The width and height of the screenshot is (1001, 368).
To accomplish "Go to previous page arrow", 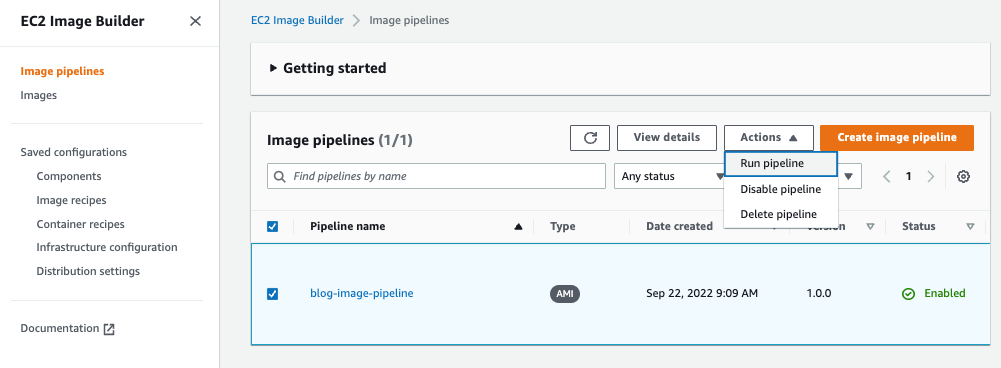I will (887, 176).
